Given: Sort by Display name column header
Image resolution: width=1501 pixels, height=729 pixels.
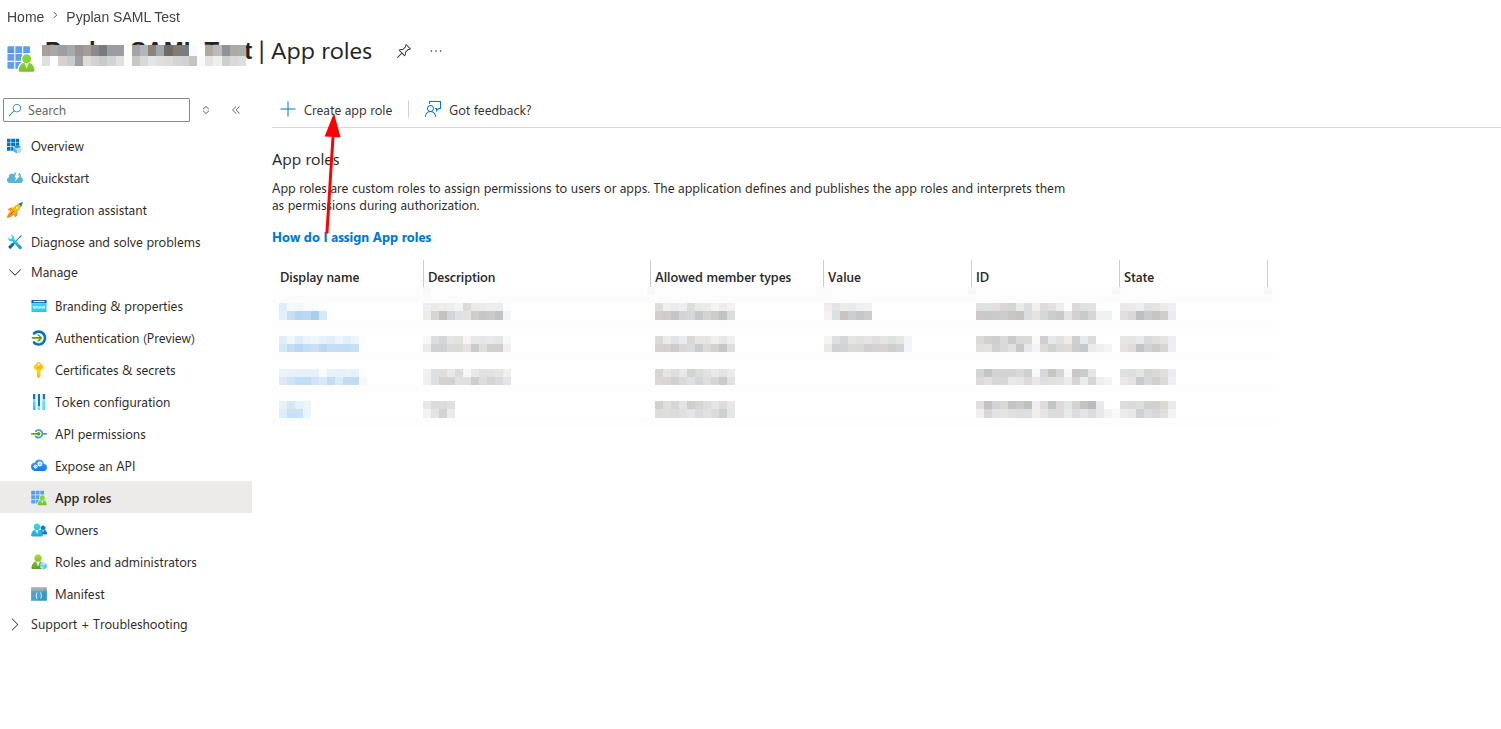Looking at the screenshot, I should [x=320, y=277].
